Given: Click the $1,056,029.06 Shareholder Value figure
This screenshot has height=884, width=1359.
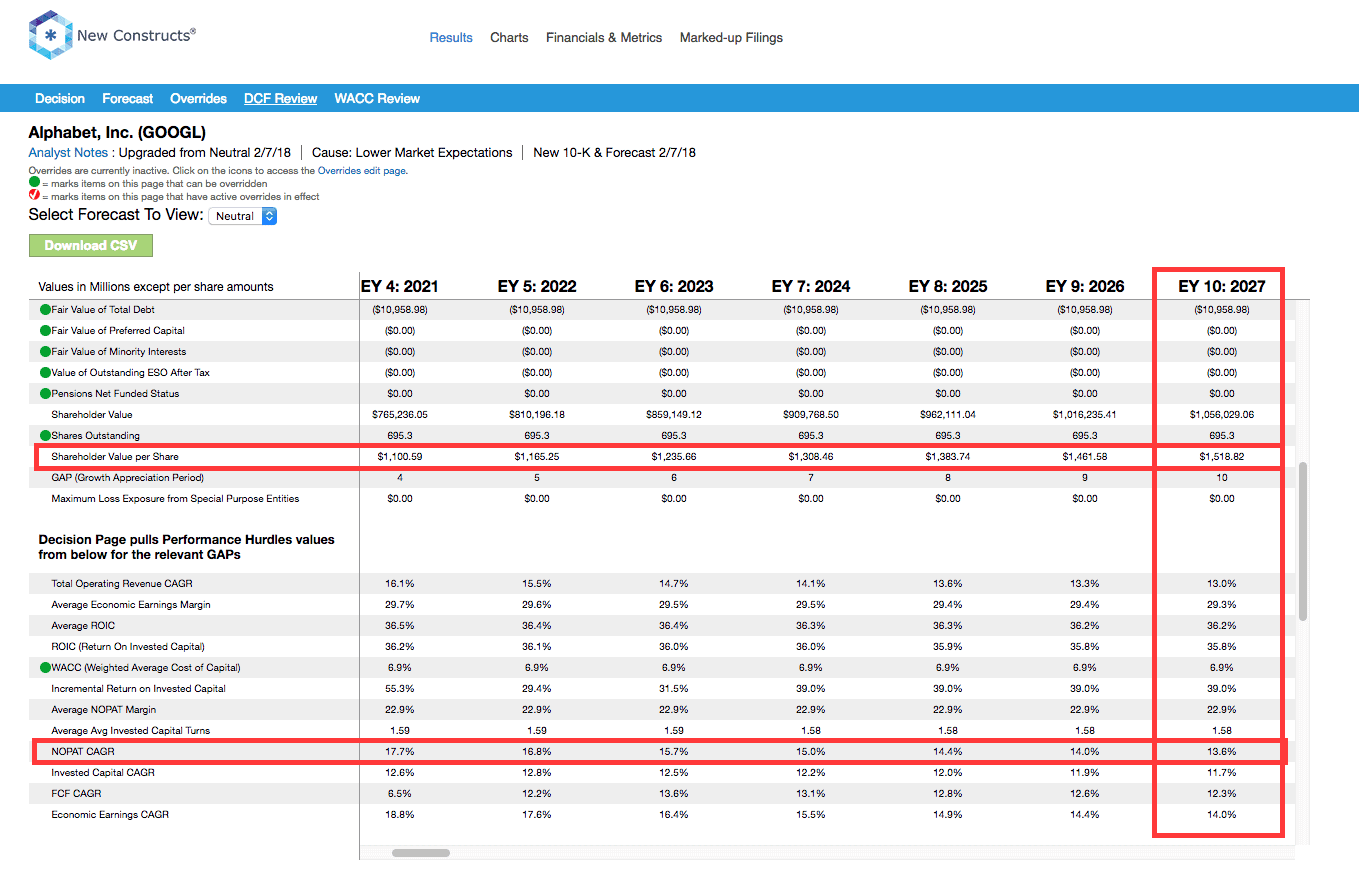Looking at the screenshot, I should click(x=1222, y=415).
